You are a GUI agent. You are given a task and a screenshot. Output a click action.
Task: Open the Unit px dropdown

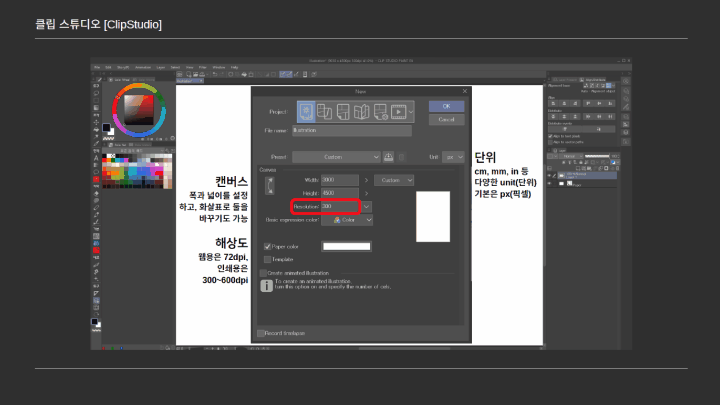coord(453,157)
